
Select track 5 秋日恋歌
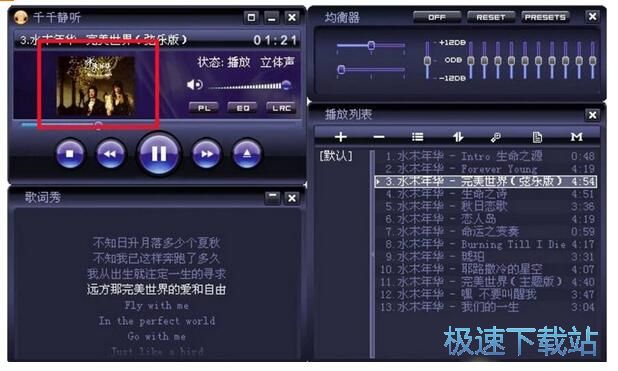[x=485, y=207]
